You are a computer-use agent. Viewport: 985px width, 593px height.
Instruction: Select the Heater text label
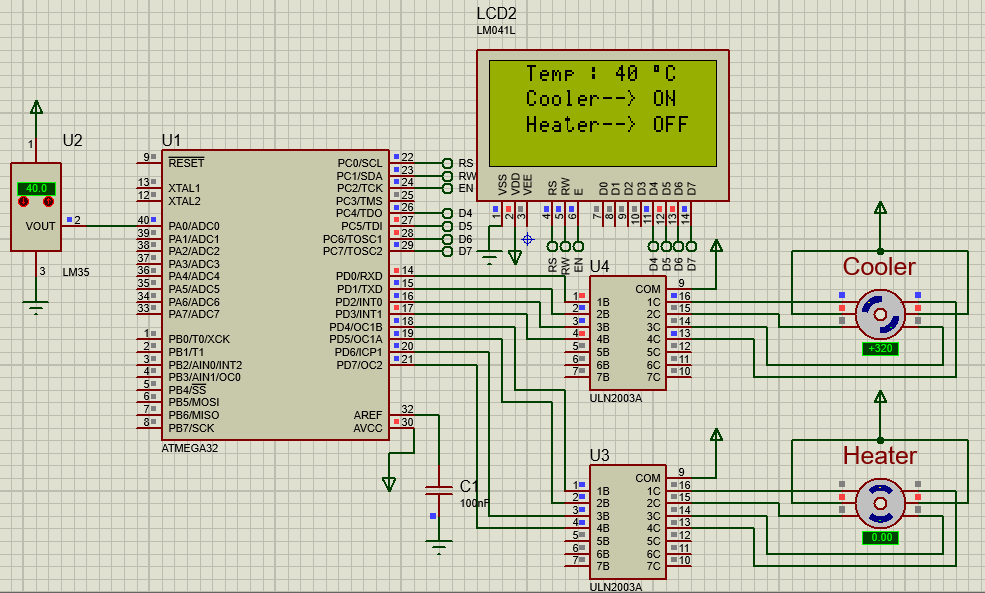[x=880, y=455]
